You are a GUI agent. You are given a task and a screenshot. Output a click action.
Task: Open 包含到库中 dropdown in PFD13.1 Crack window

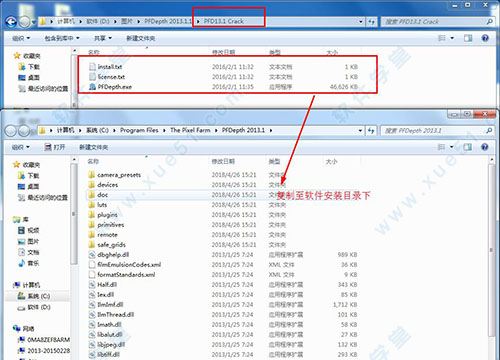tap(62, 38)
